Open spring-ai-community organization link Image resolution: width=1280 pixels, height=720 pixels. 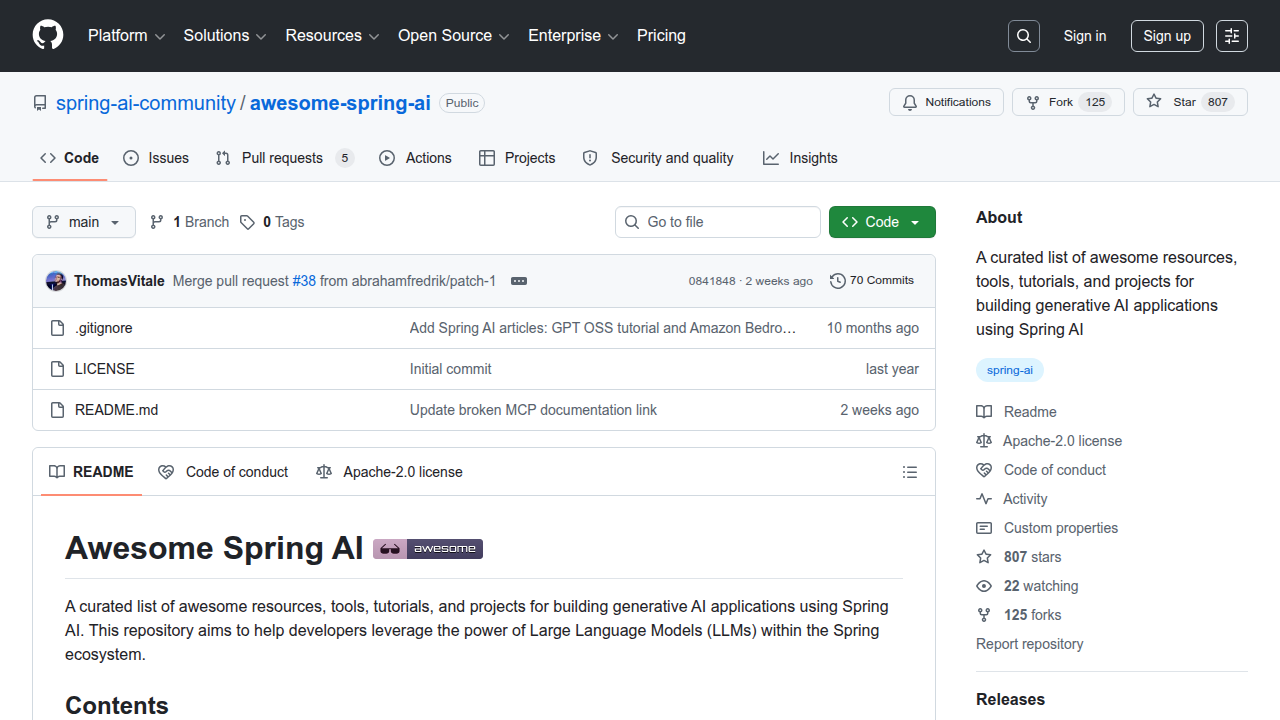click(x=146, y=103)
